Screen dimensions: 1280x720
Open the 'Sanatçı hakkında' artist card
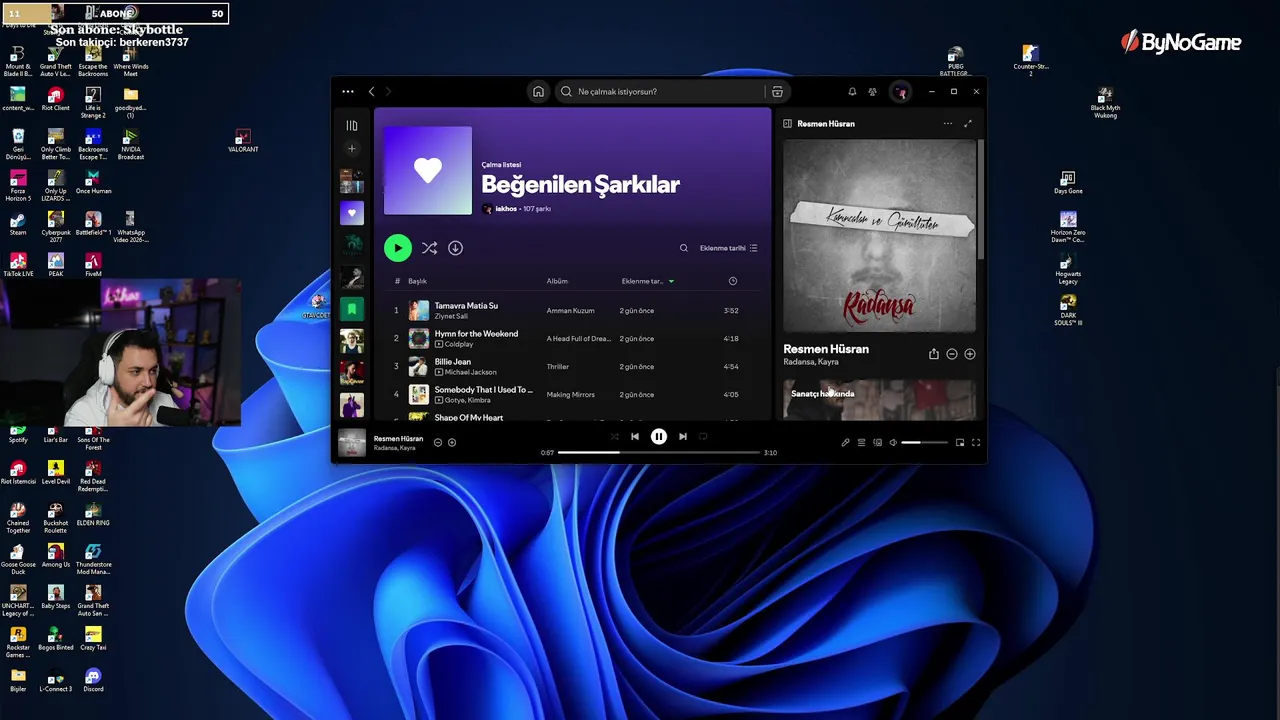pyautogui.click(x=879, y=399)
